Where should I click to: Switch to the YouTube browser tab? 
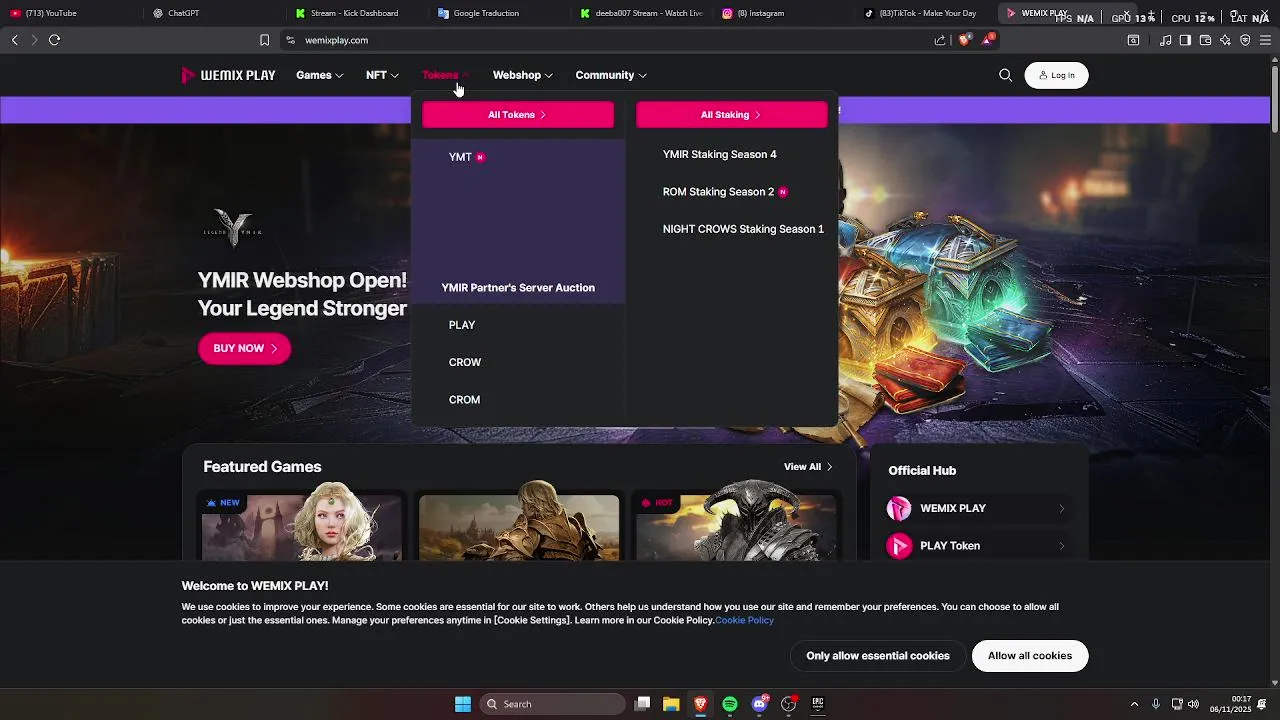pyautogui.click(x=69, y=13)
